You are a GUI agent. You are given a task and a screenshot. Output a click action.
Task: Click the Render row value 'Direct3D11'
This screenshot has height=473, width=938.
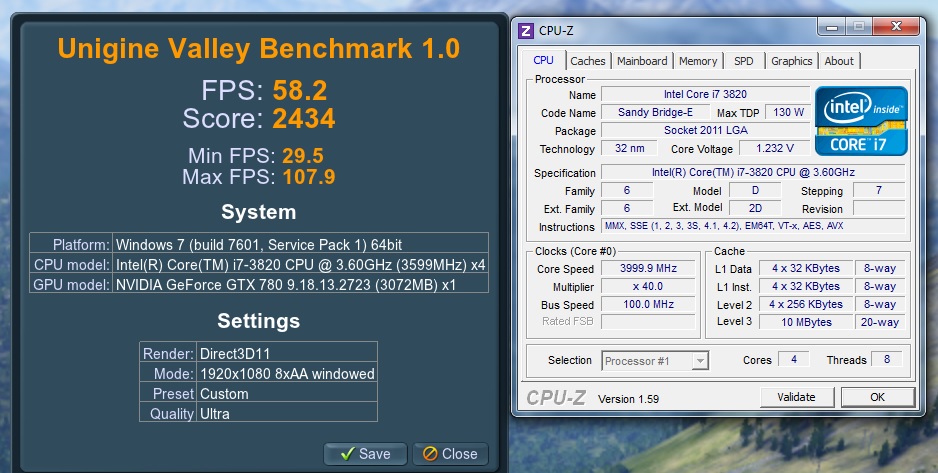click(234, 353)
